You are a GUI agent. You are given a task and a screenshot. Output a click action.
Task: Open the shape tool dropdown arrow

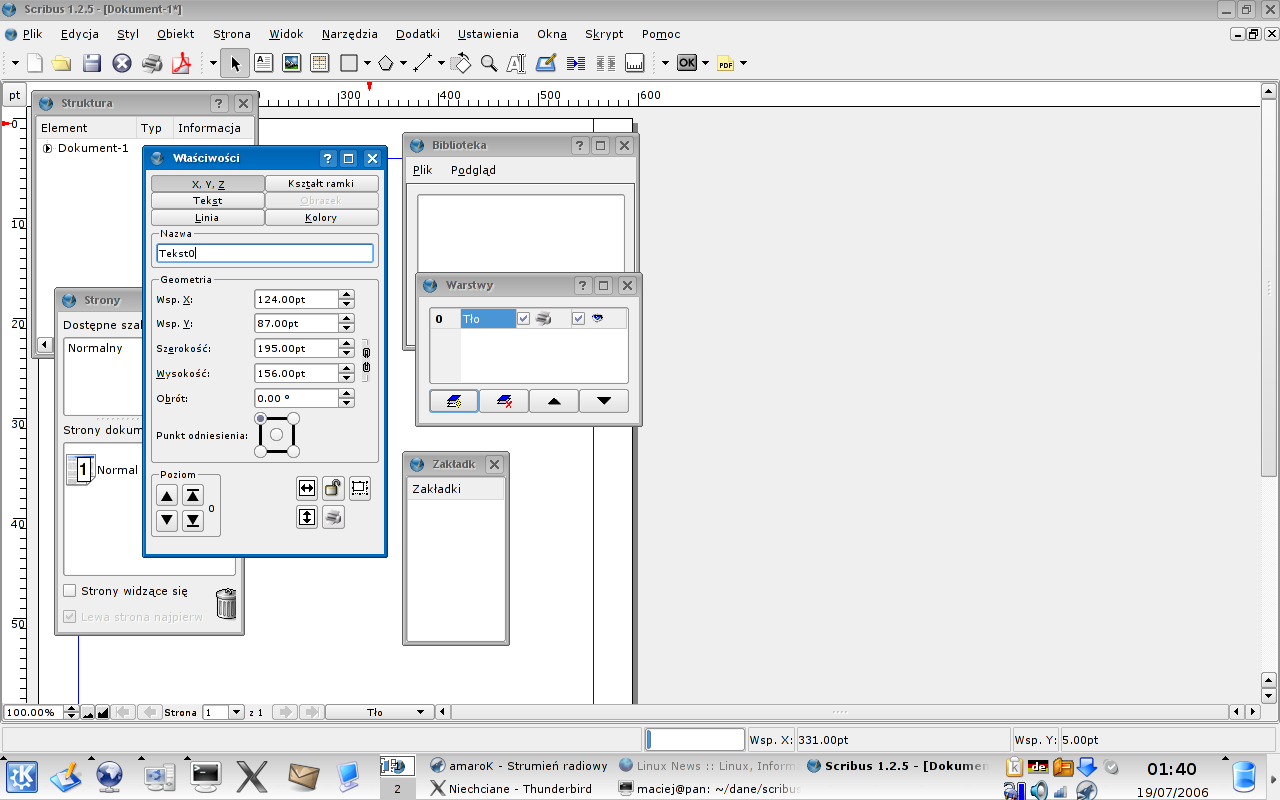[367, 63]
